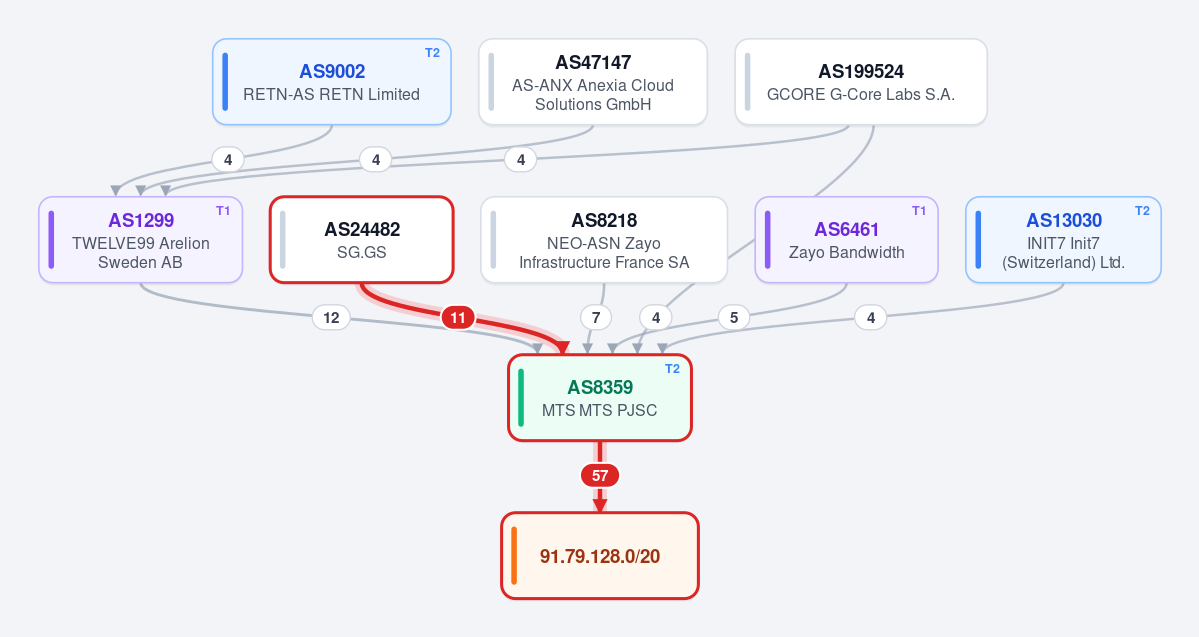Select the AS6461 Zayo Bandwidth node
The width and height of the screenshot is (1199, 637).
pos(846,240)
